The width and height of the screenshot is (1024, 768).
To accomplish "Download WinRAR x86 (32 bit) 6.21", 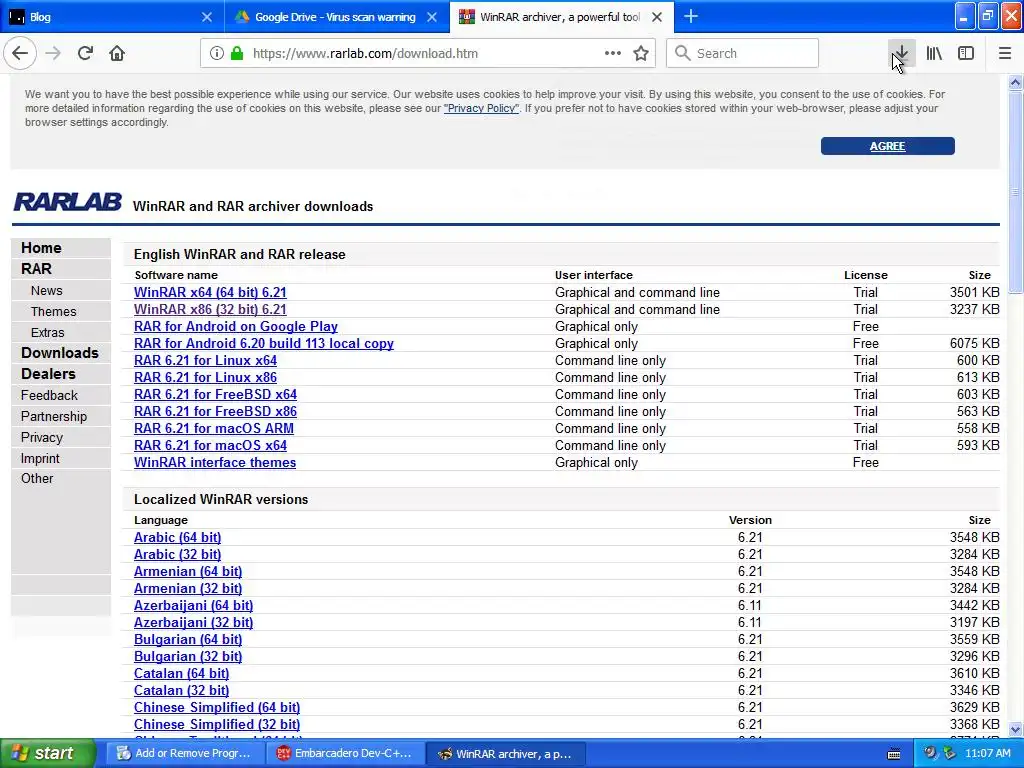I will coord(210,310).
